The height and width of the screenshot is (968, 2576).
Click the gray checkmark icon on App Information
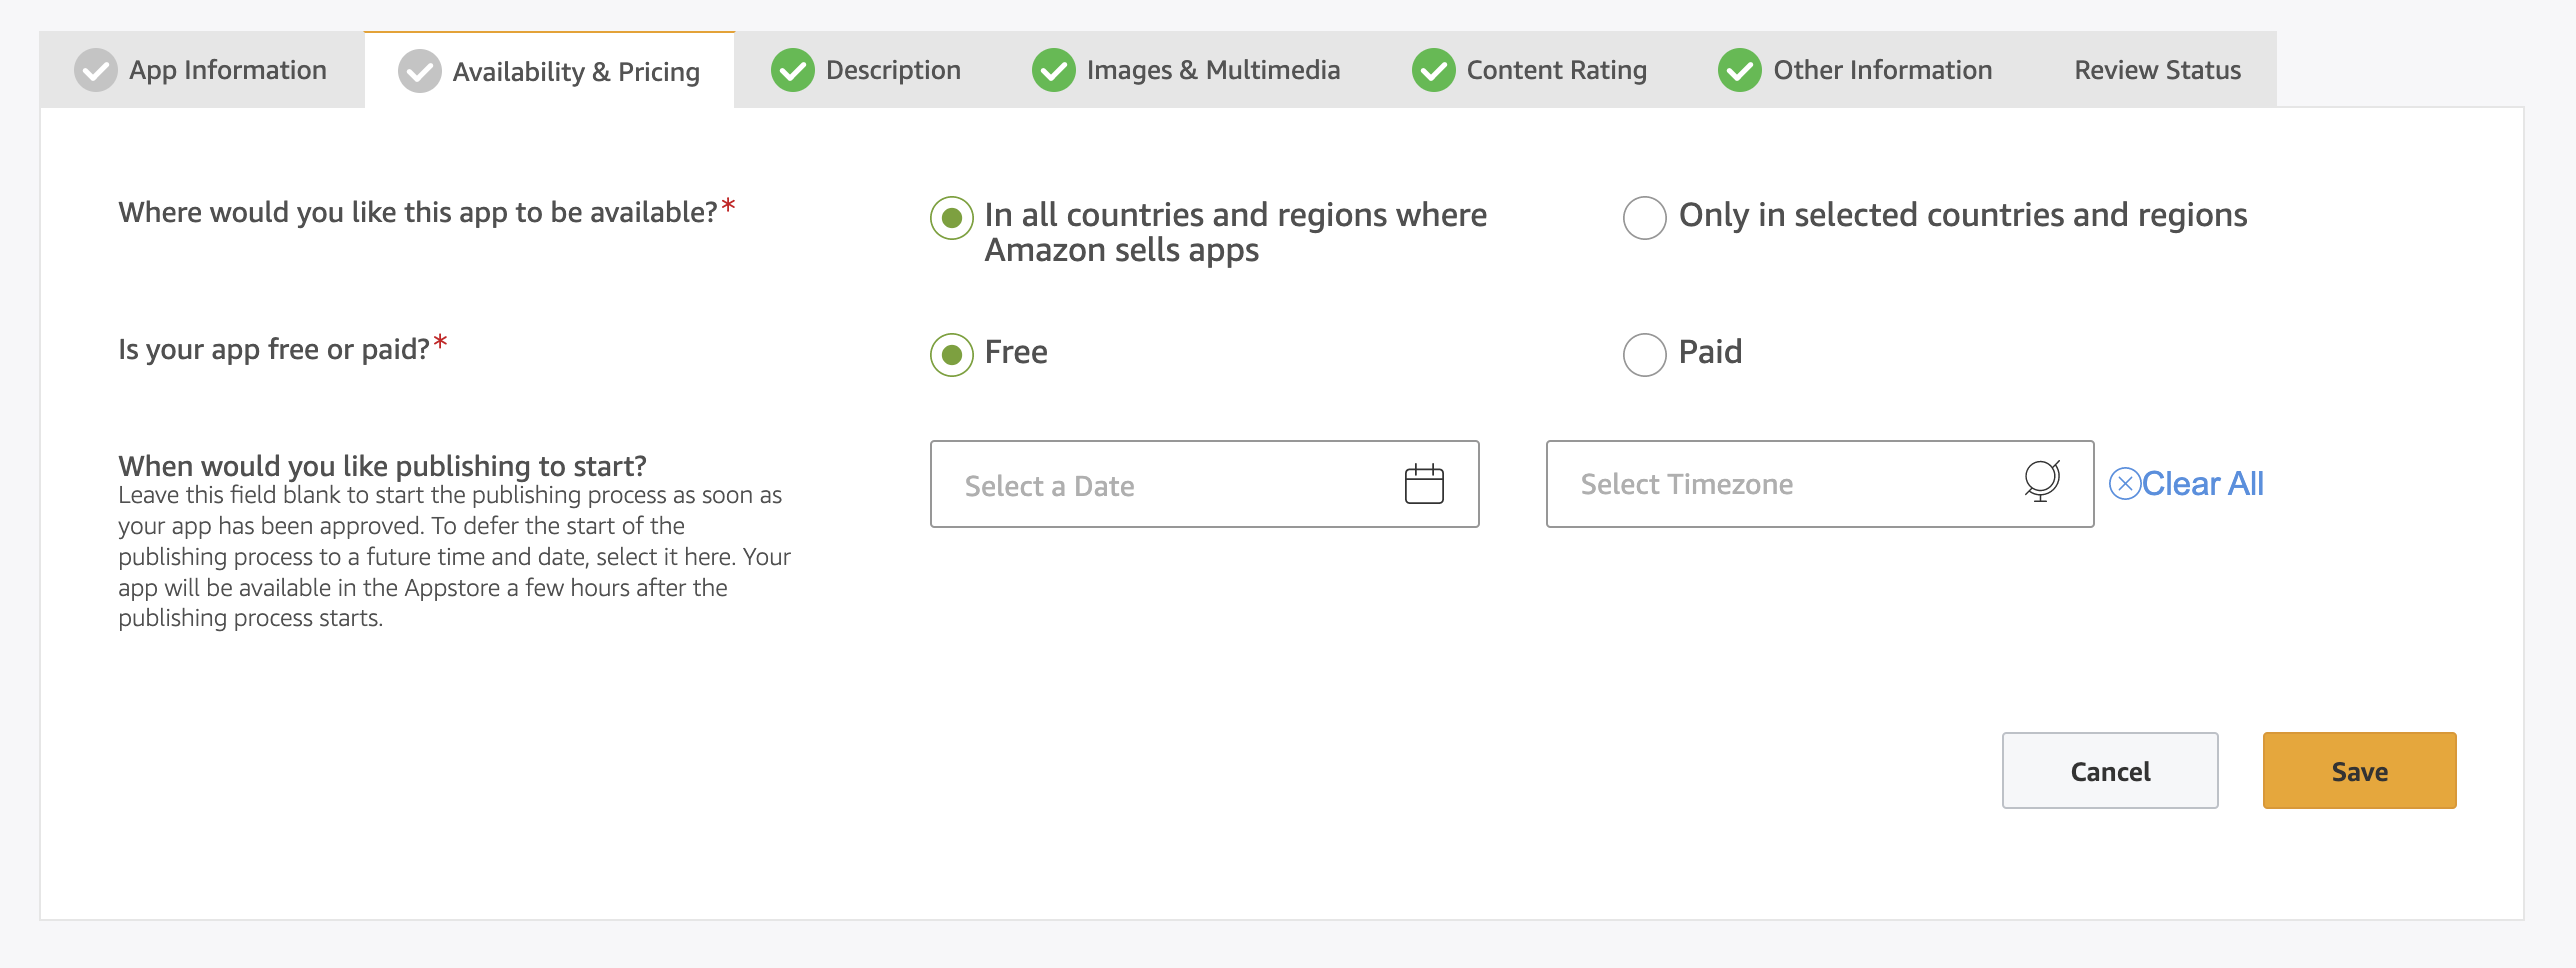pos(96,71)
